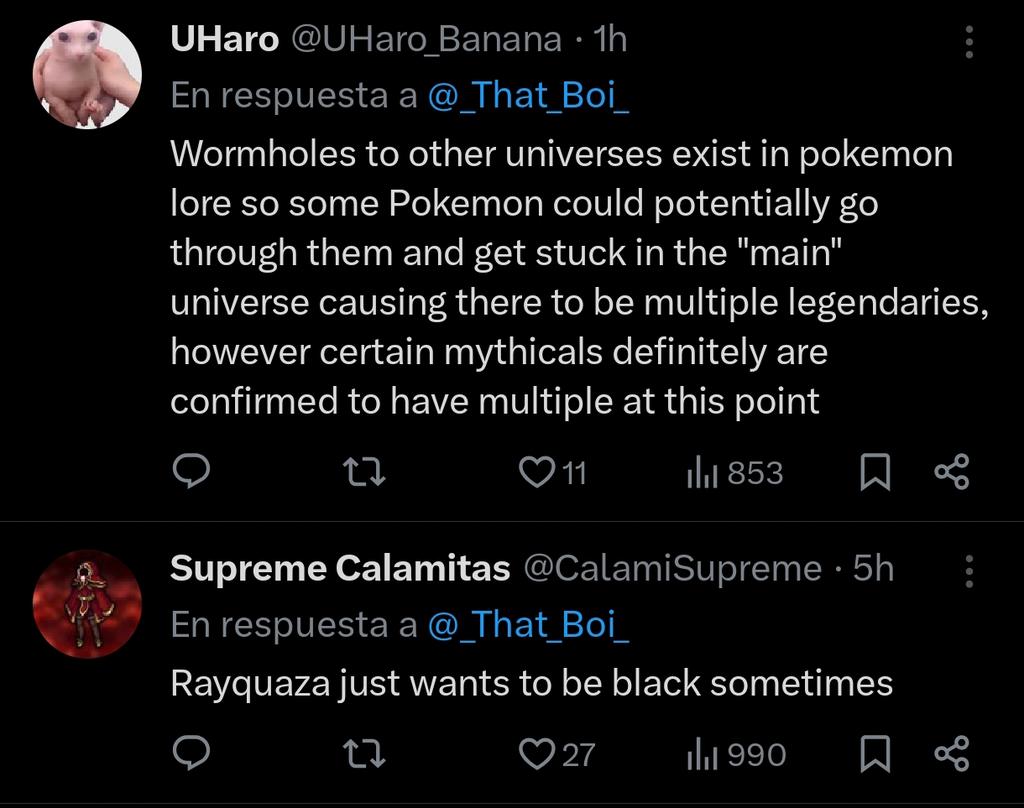
Task: Open Supreme Calamitas's red avatar
Action: [88, 604]
